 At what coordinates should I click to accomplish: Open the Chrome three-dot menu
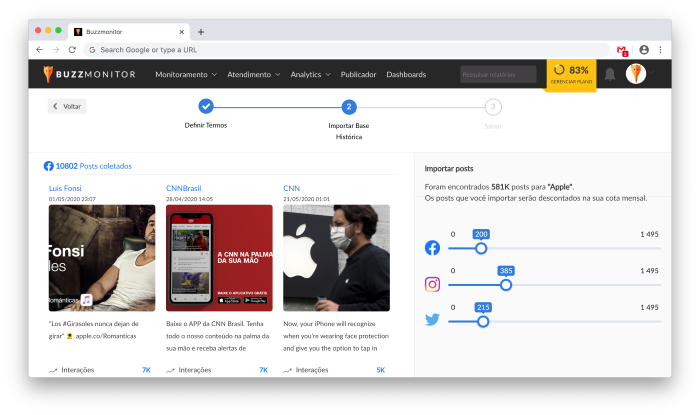(661, 49)
